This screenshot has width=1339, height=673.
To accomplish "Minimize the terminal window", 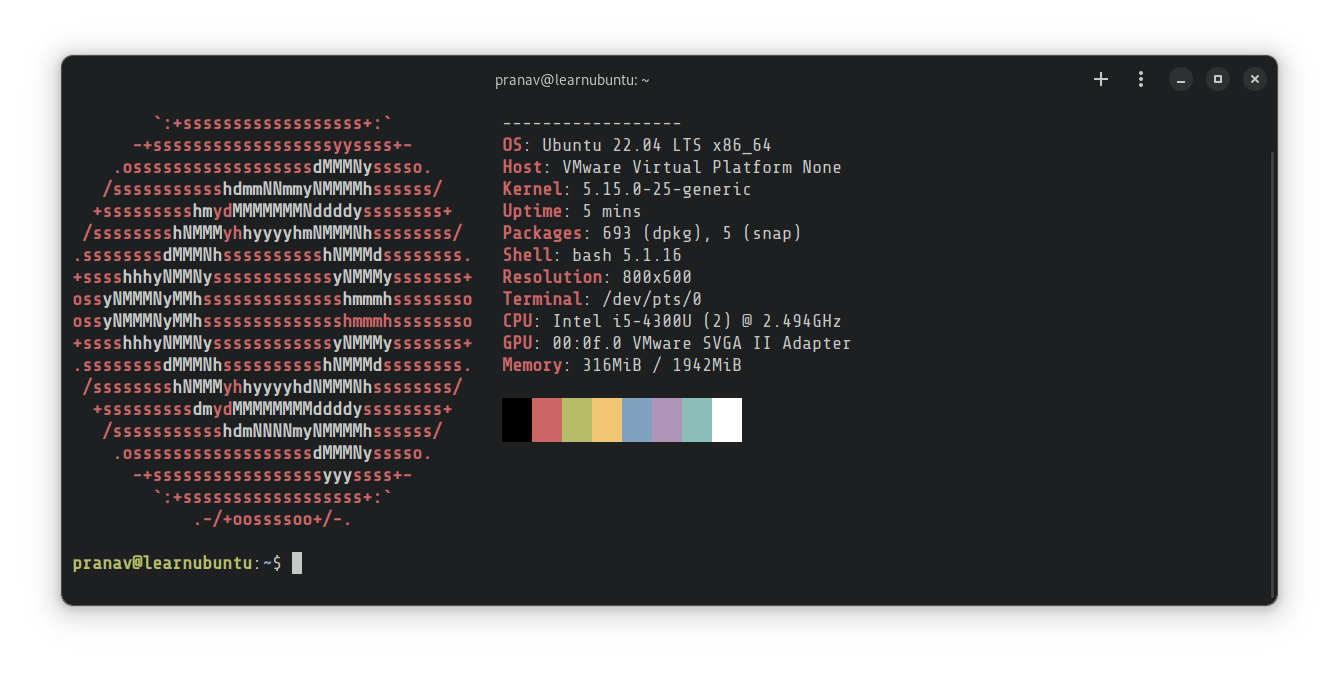I will [1181, 79].
